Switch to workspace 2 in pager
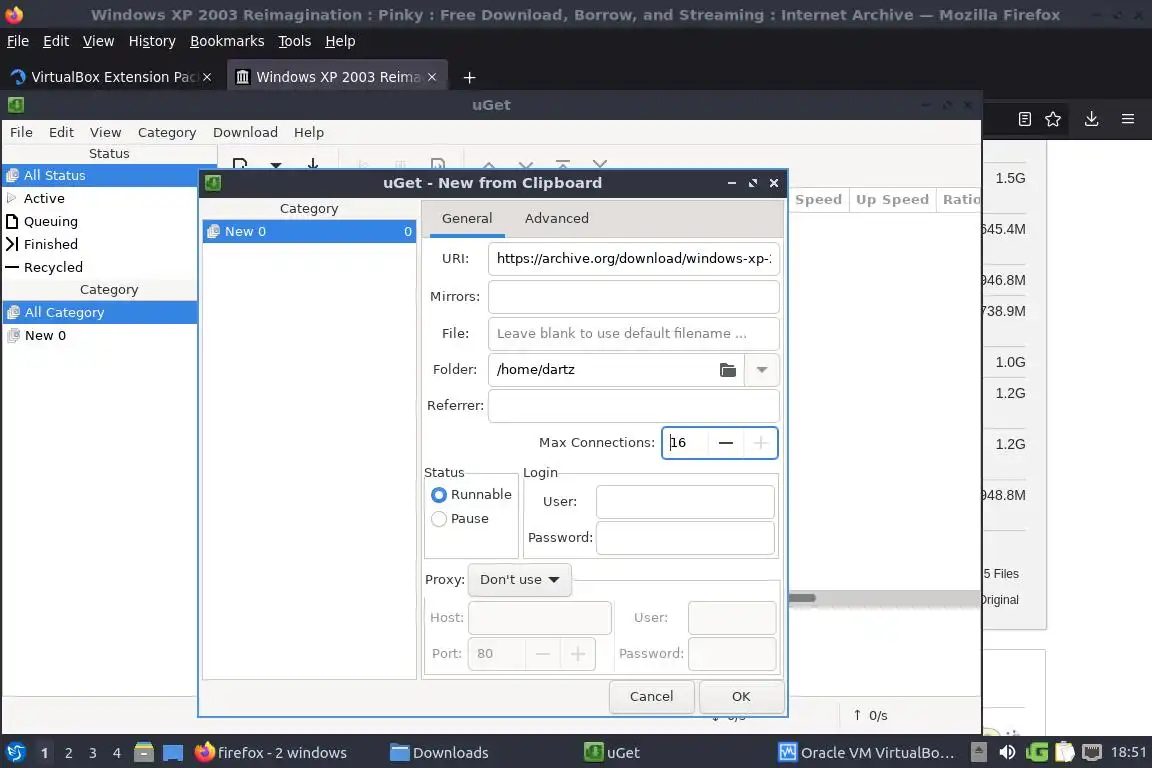 [68, 753]
